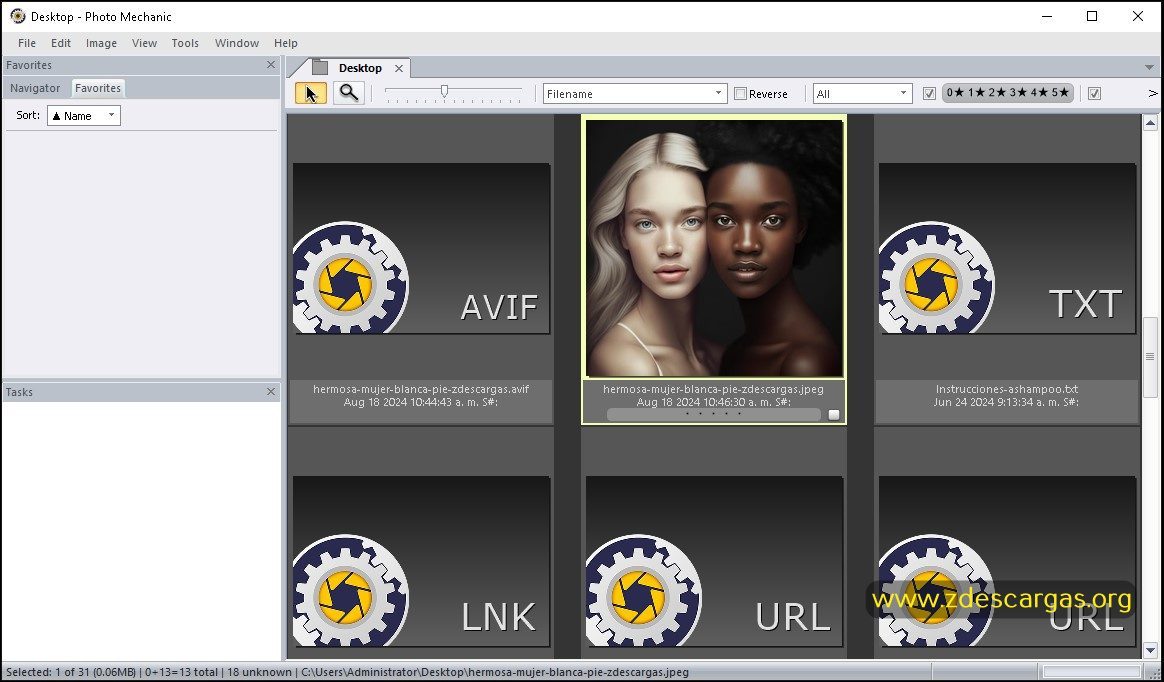Close the Desktop tab
Screen dimensions: 1164x682
pos(399,68)
